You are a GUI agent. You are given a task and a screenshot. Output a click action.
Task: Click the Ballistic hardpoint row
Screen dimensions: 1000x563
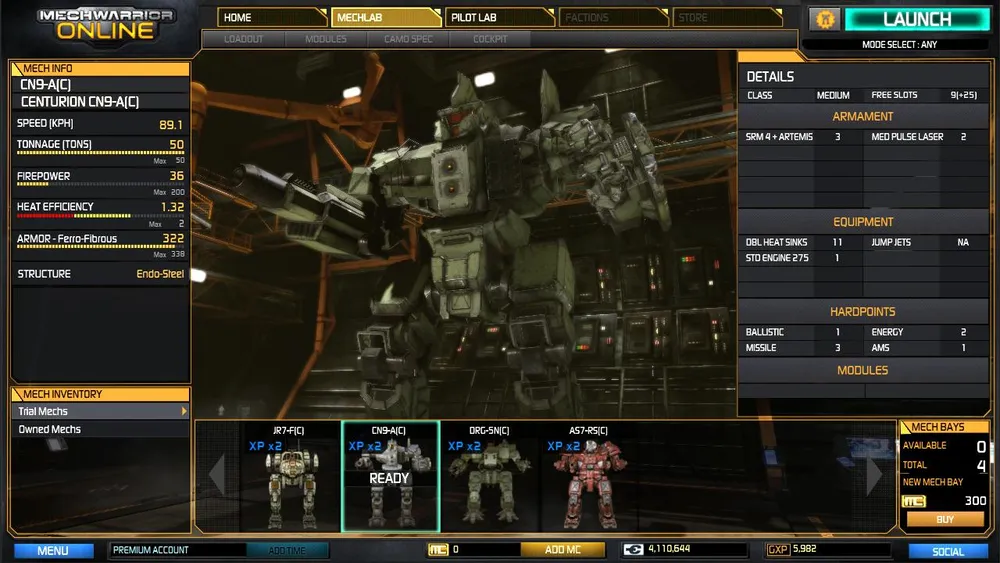click(800, 332)
